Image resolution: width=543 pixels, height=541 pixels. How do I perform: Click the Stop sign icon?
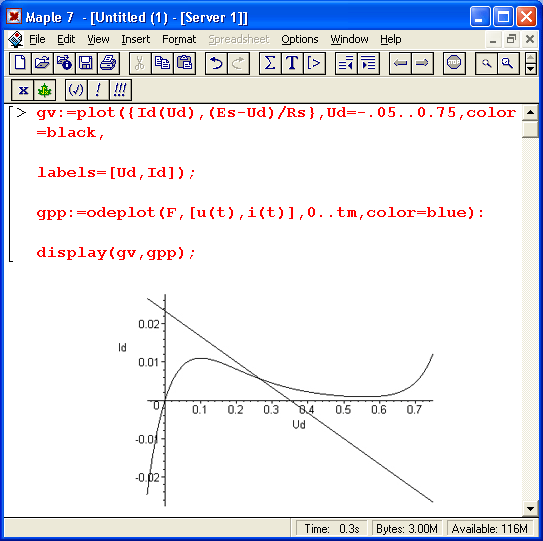454,63
